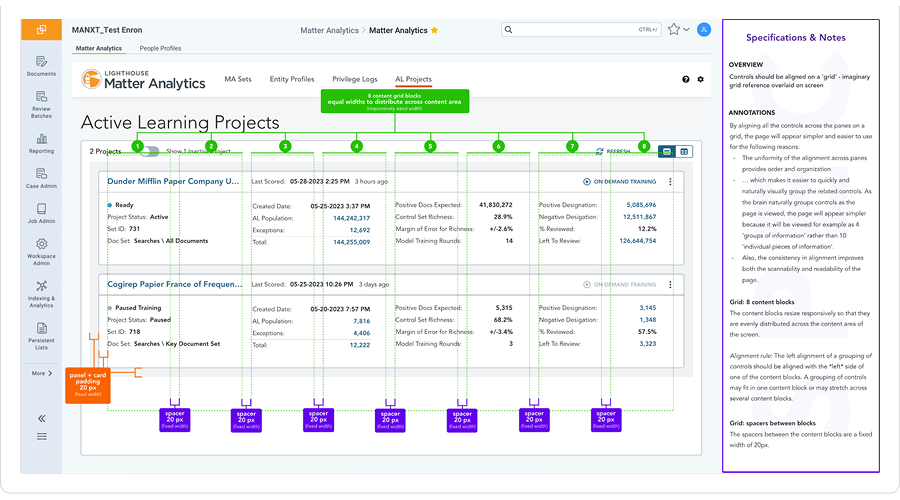Screen dimensions: 900x500
Task: Click the help question mark icon
Action: pos(685,79)
